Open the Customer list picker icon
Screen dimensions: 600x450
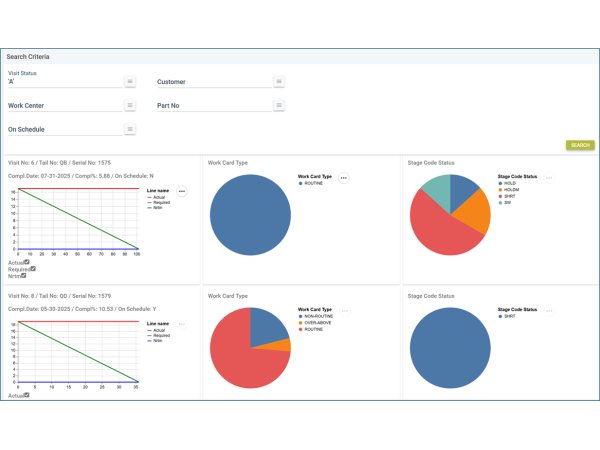click(x=279, y=81)
